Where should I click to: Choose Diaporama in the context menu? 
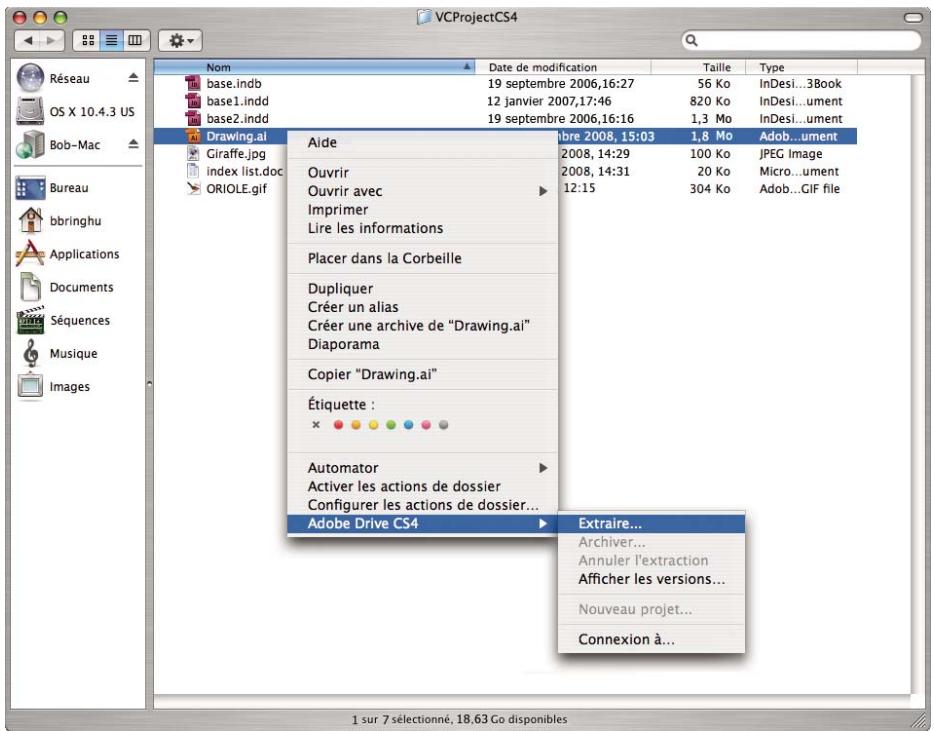(x=422, y=344)
